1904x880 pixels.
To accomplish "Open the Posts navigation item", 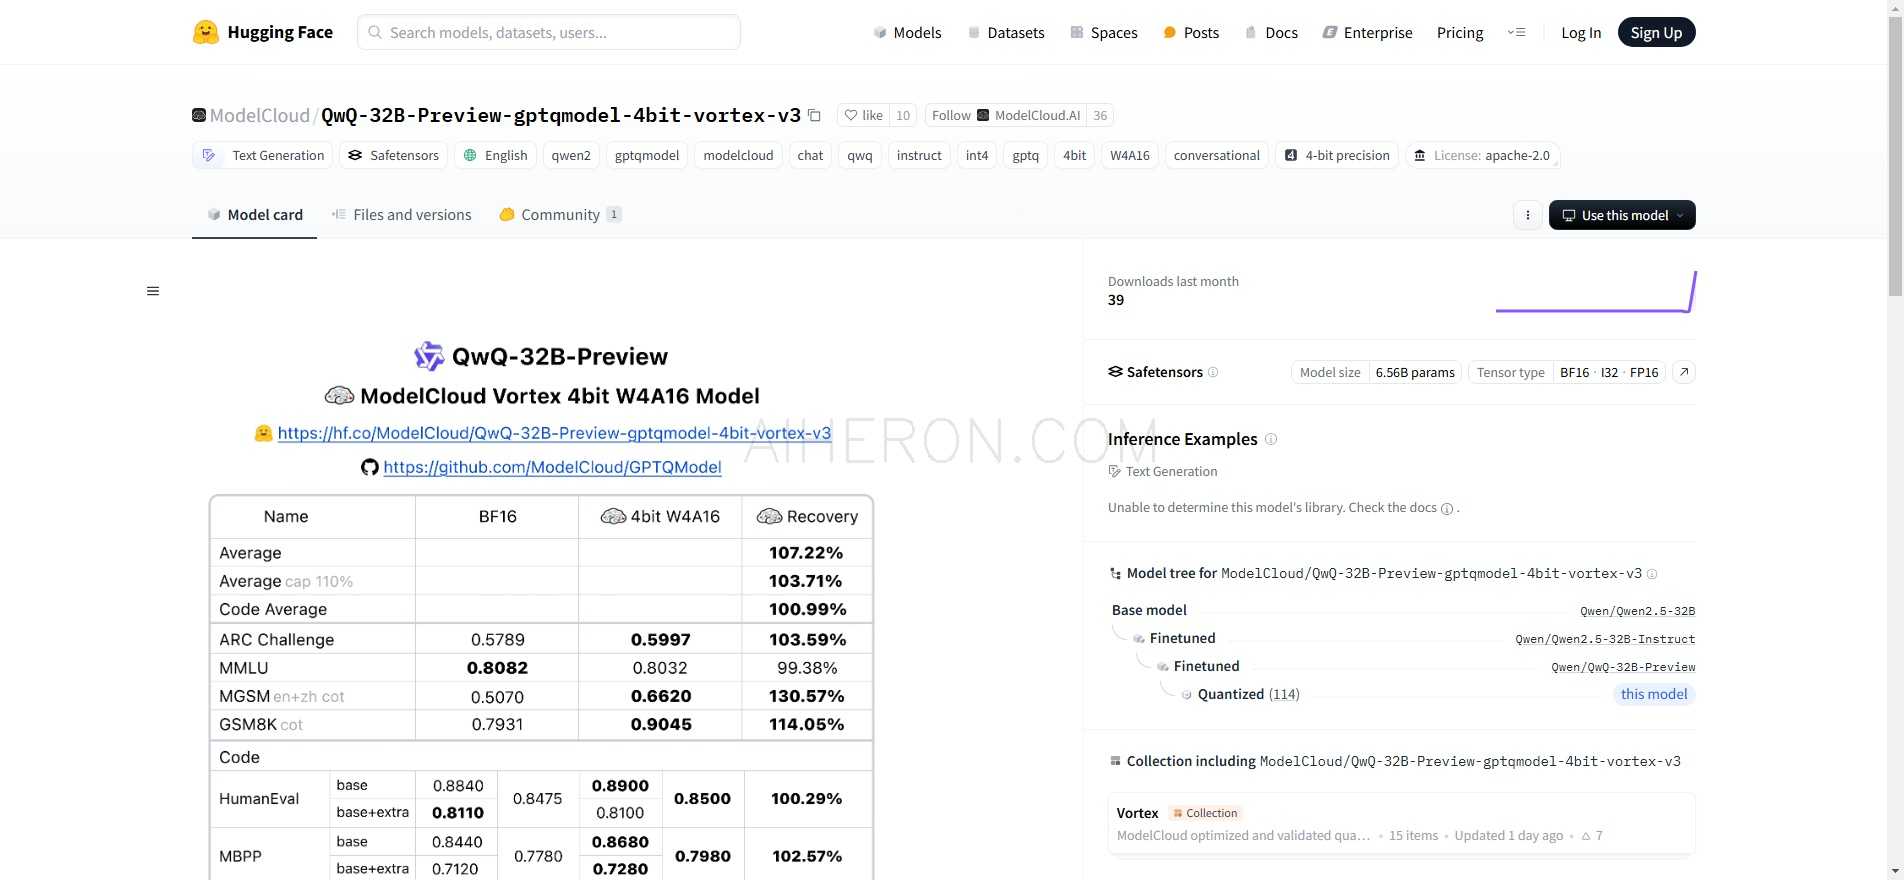I will click(1191, 32).
